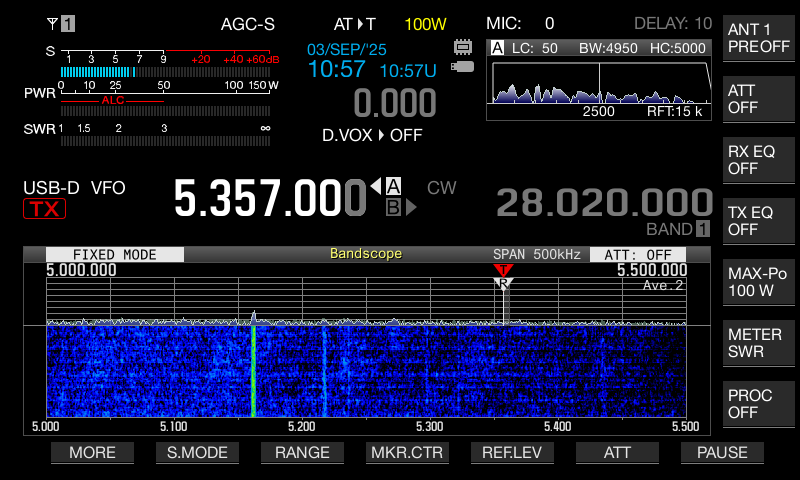
Task: Click the FIXED MODE label
Action: point(115,255)
